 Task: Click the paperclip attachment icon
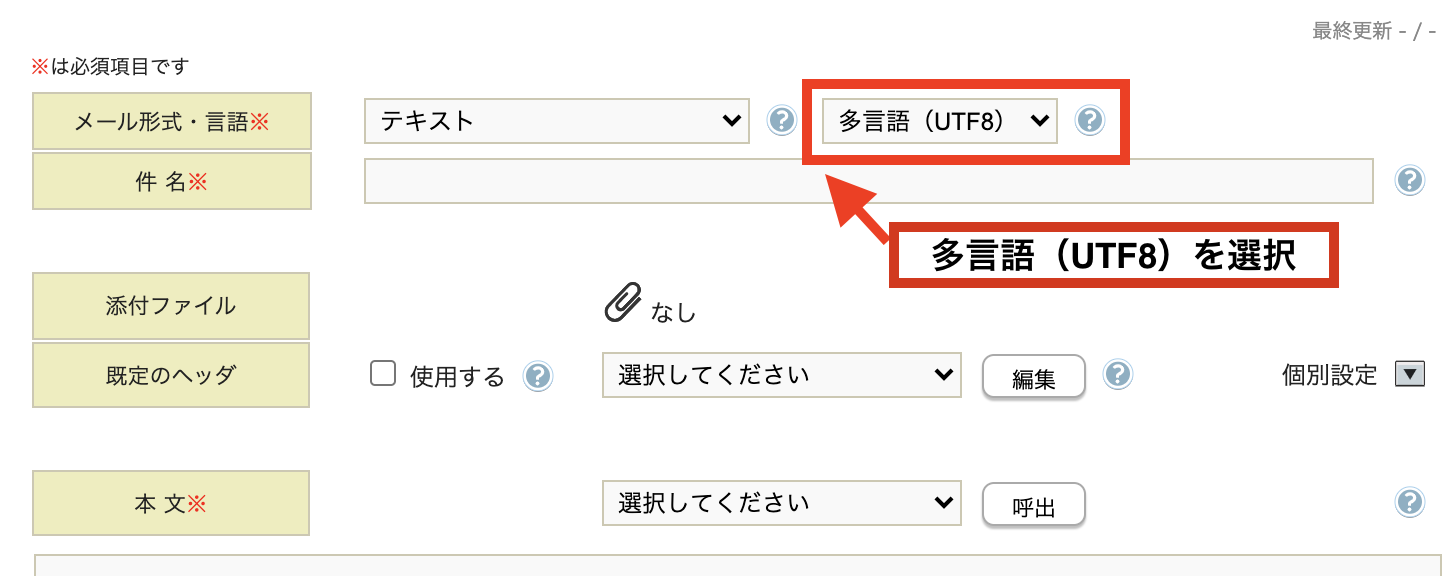pos(622,303)
